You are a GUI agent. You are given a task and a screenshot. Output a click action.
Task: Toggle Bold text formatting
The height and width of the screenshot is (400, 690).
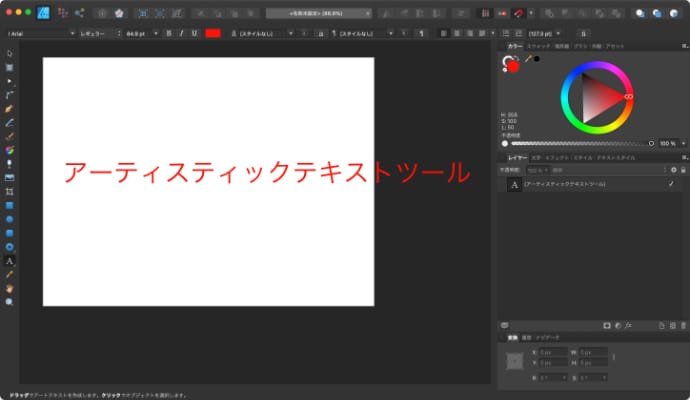(168, 33)
